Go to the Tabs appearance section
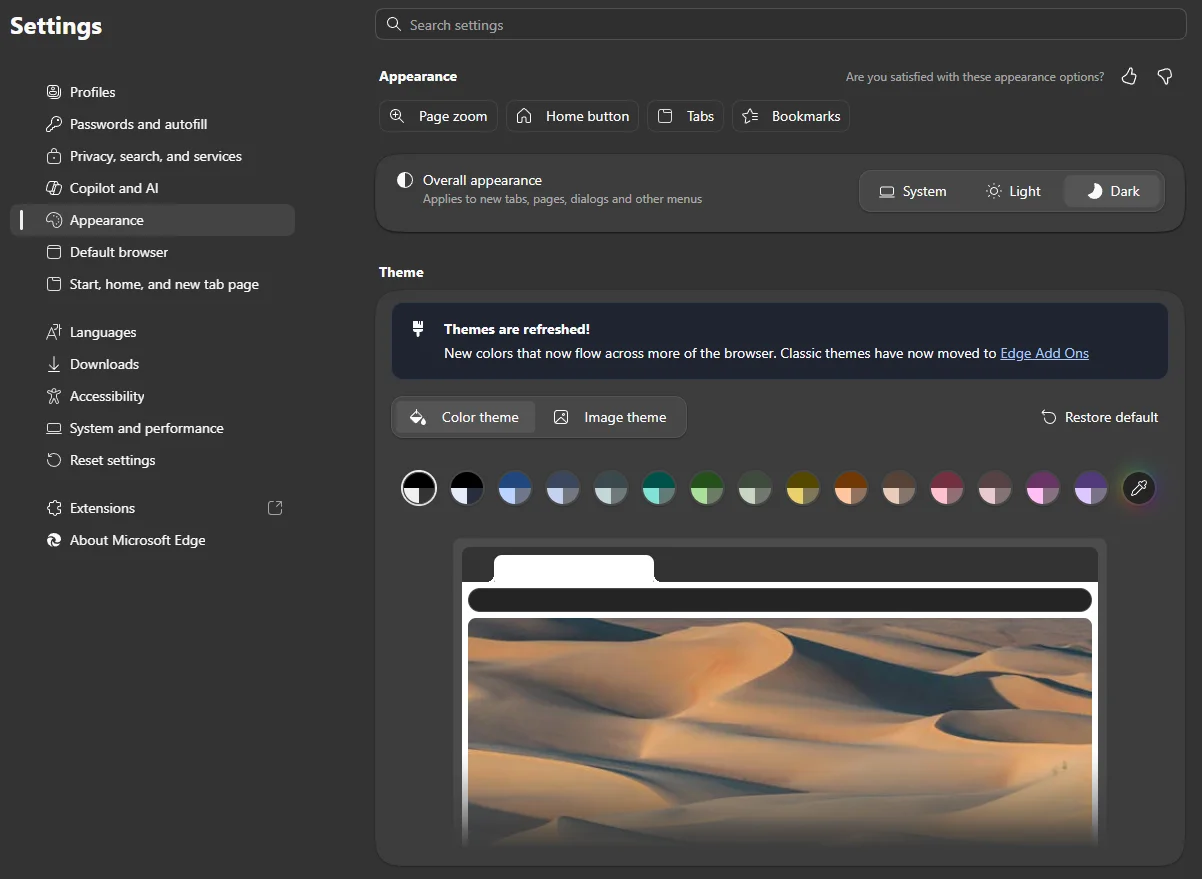Screen dimensions: 1202x879 click(x=685, y=116)
